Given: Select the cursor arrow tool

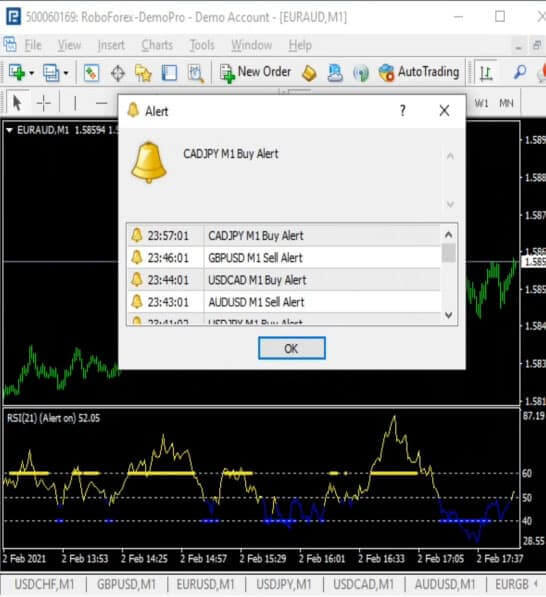Looking at the screenshot, I should coord(17,103).
